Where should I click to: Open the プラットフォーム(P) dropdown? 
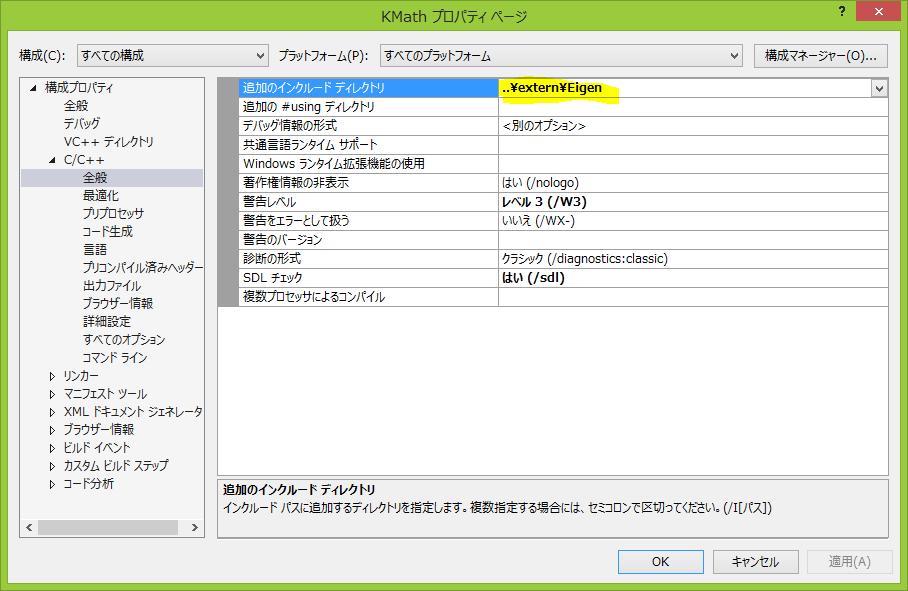561,56
